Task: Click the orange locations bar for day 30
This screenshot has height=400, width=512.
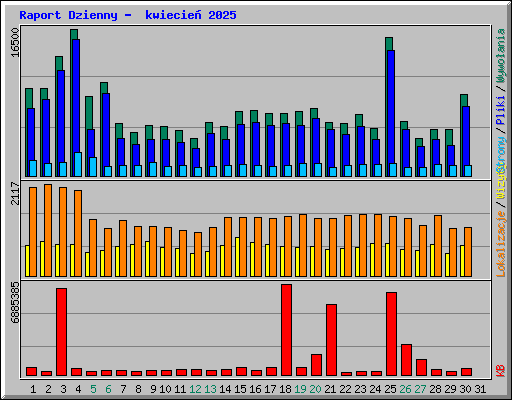Action: tap(468, 252)
